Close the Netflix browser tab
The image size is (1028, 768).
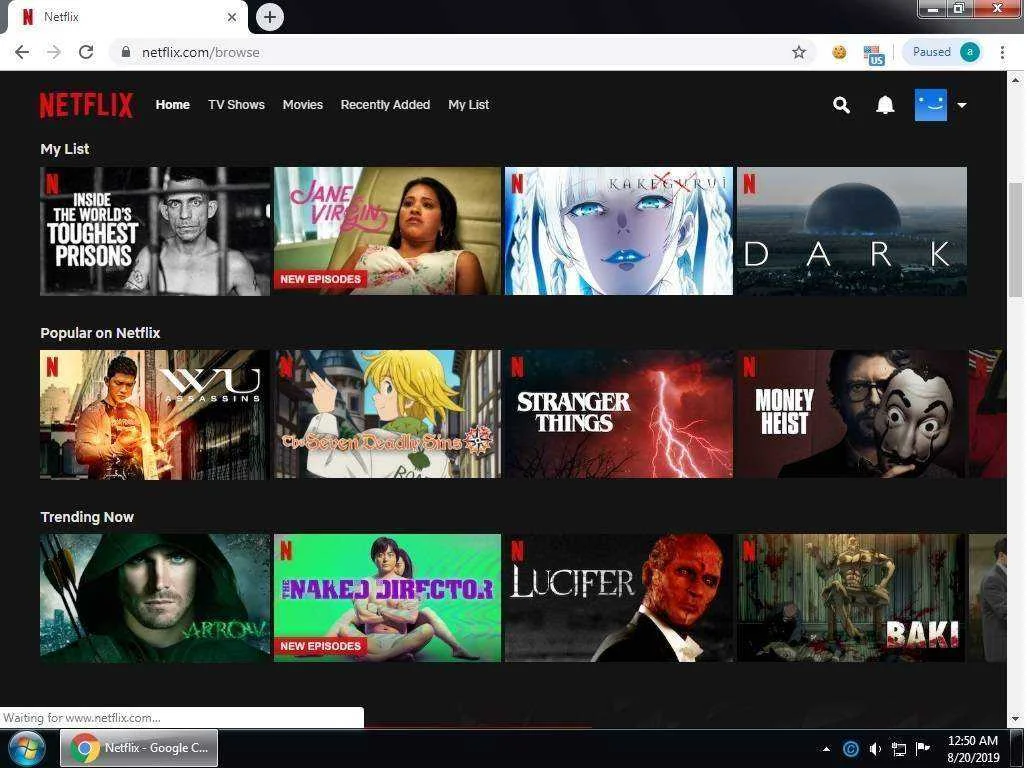[x=231, y=18]
